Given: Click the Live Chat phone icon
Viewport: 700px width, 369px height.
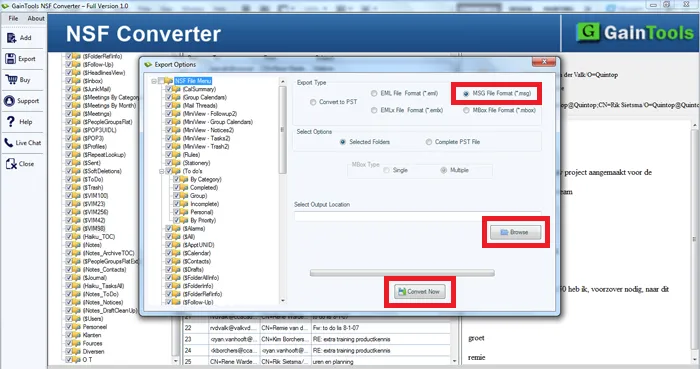Looking at the screenshot, I should [x=9, y=143].
